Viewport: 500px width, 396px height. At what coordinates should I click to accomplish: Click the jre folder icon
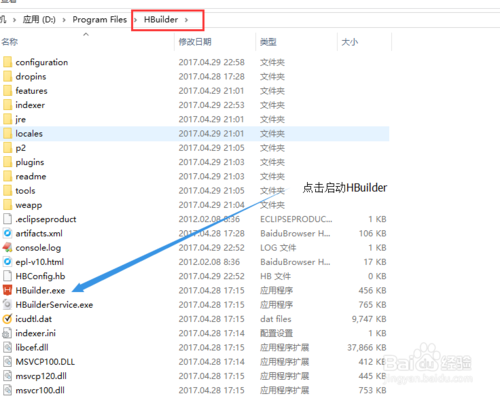[x=7, y=119]
